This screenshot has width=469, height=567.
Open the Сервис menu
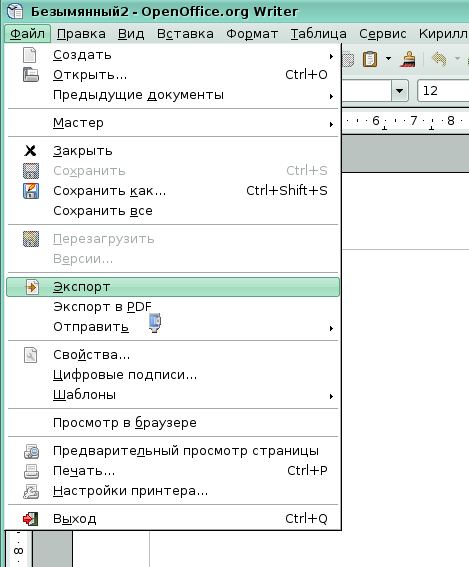(383, 34)
